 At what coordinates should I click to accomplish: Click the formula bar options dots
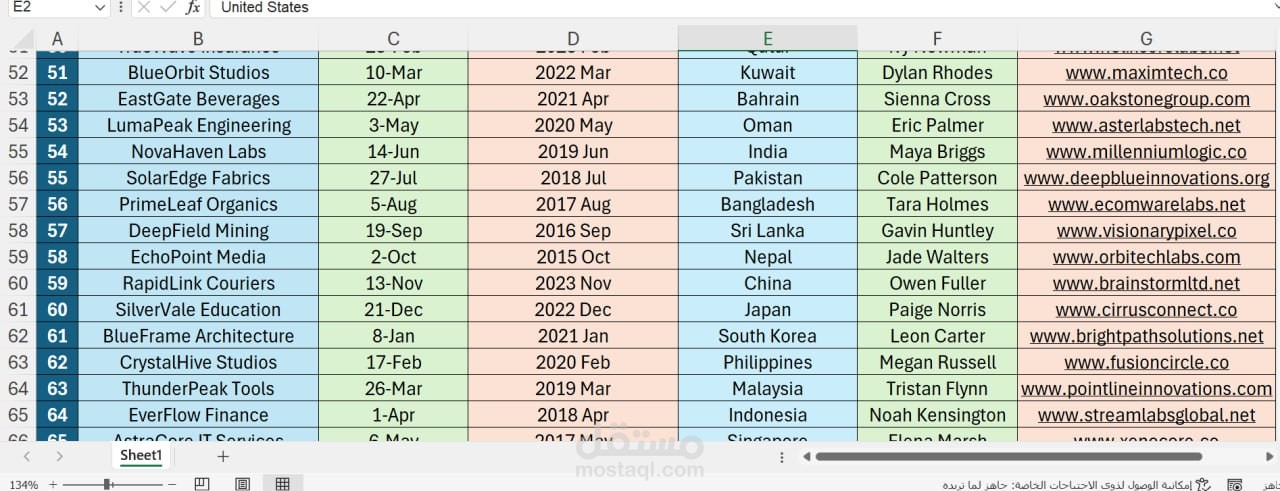pyautogui.click(x=121, y=8)
